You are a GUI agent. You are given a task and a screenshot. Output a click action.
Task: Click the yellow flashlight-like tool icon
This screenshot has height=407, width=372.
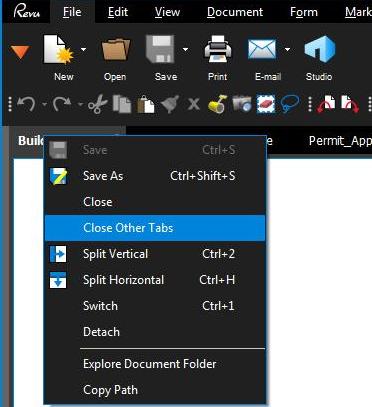(218, 104)
